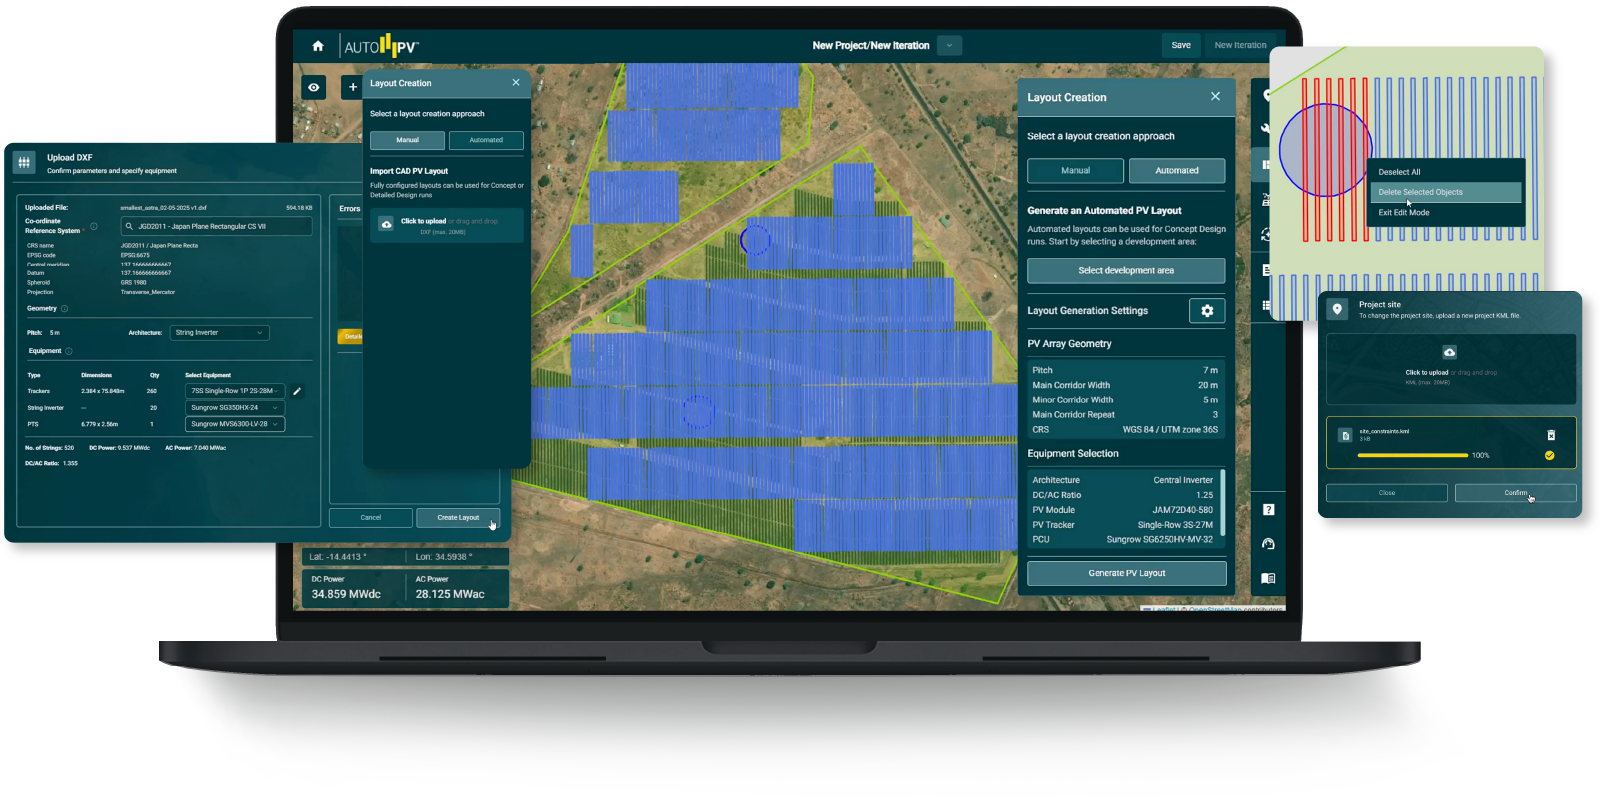Click the Project site location pin icon

click(x=1337, y=309)
